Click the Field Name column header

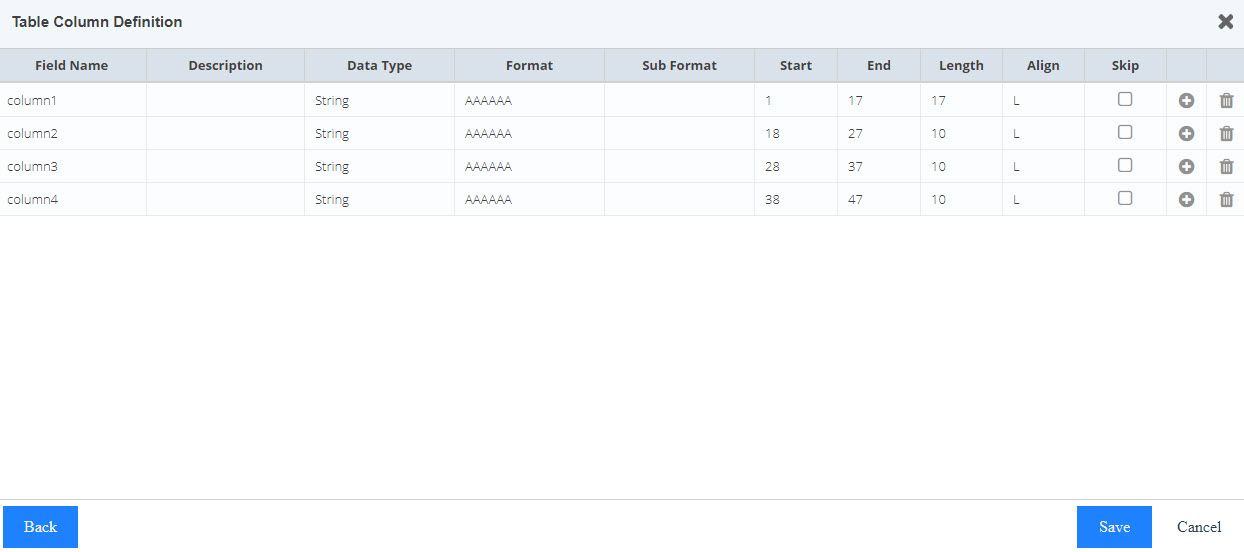point(72,65)
